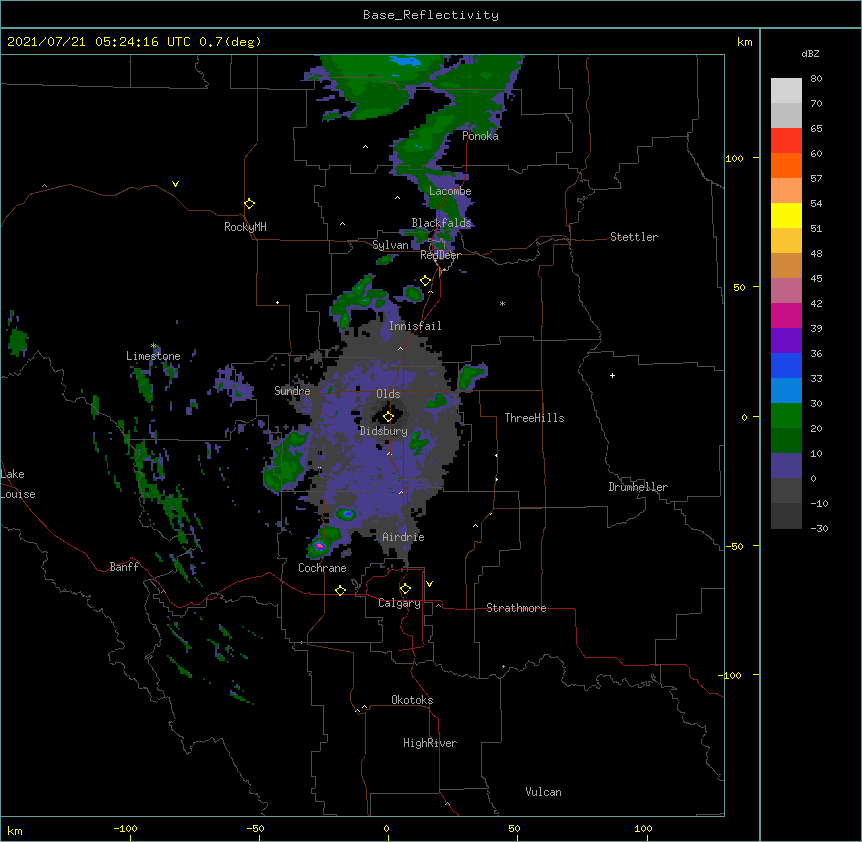The height and width of the screenshot is (842, 862).
Task: Pick the light gray 70–80 dBZ legend swatch
Action: click(x=786, y=91)
